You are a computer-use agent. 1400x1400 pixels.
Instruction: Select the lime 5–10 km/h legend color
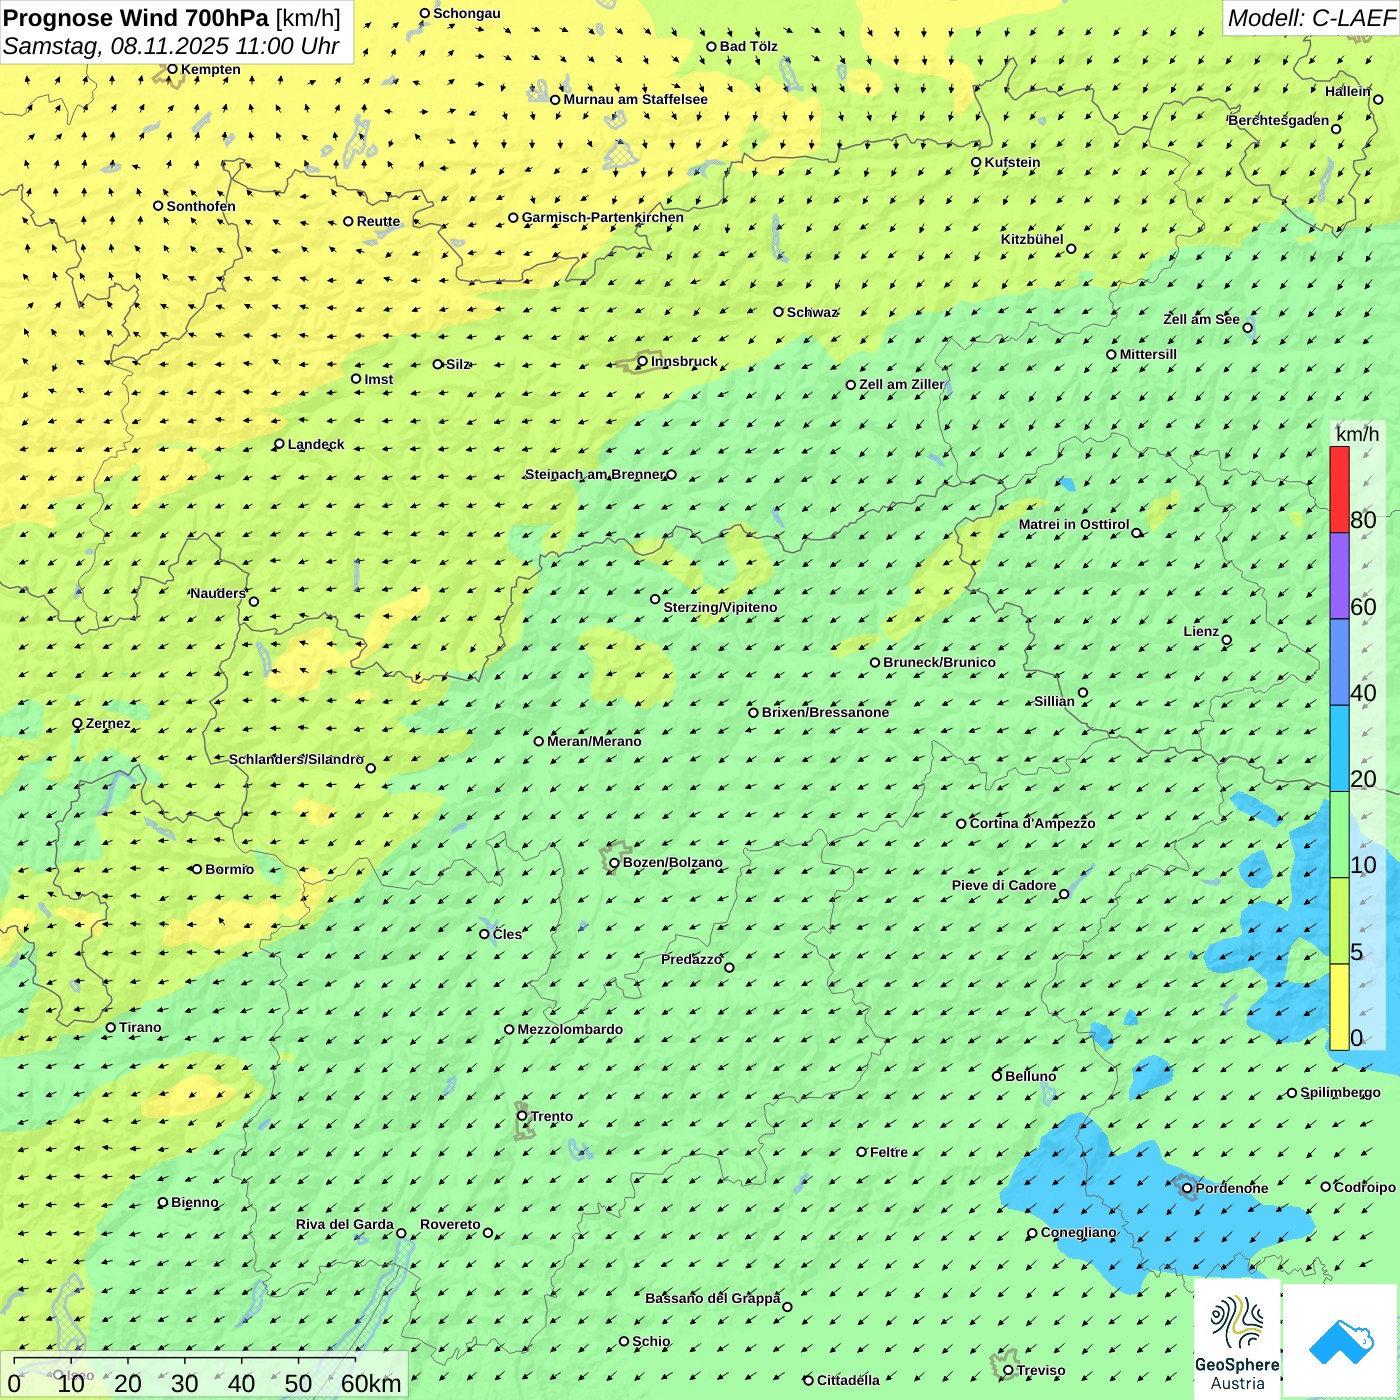(x=1339, y=921)
